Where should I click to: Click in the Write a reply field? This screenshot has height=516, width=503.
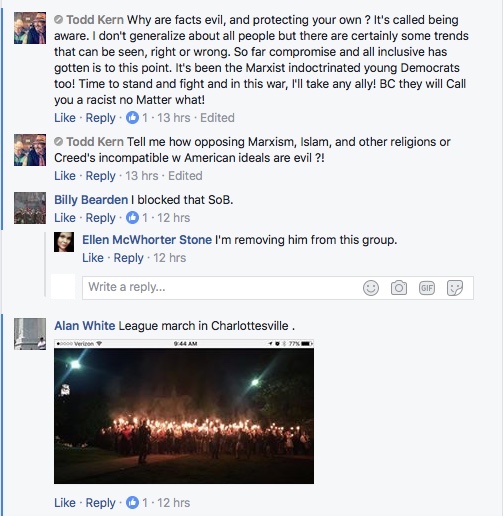(x=278, y=288)
